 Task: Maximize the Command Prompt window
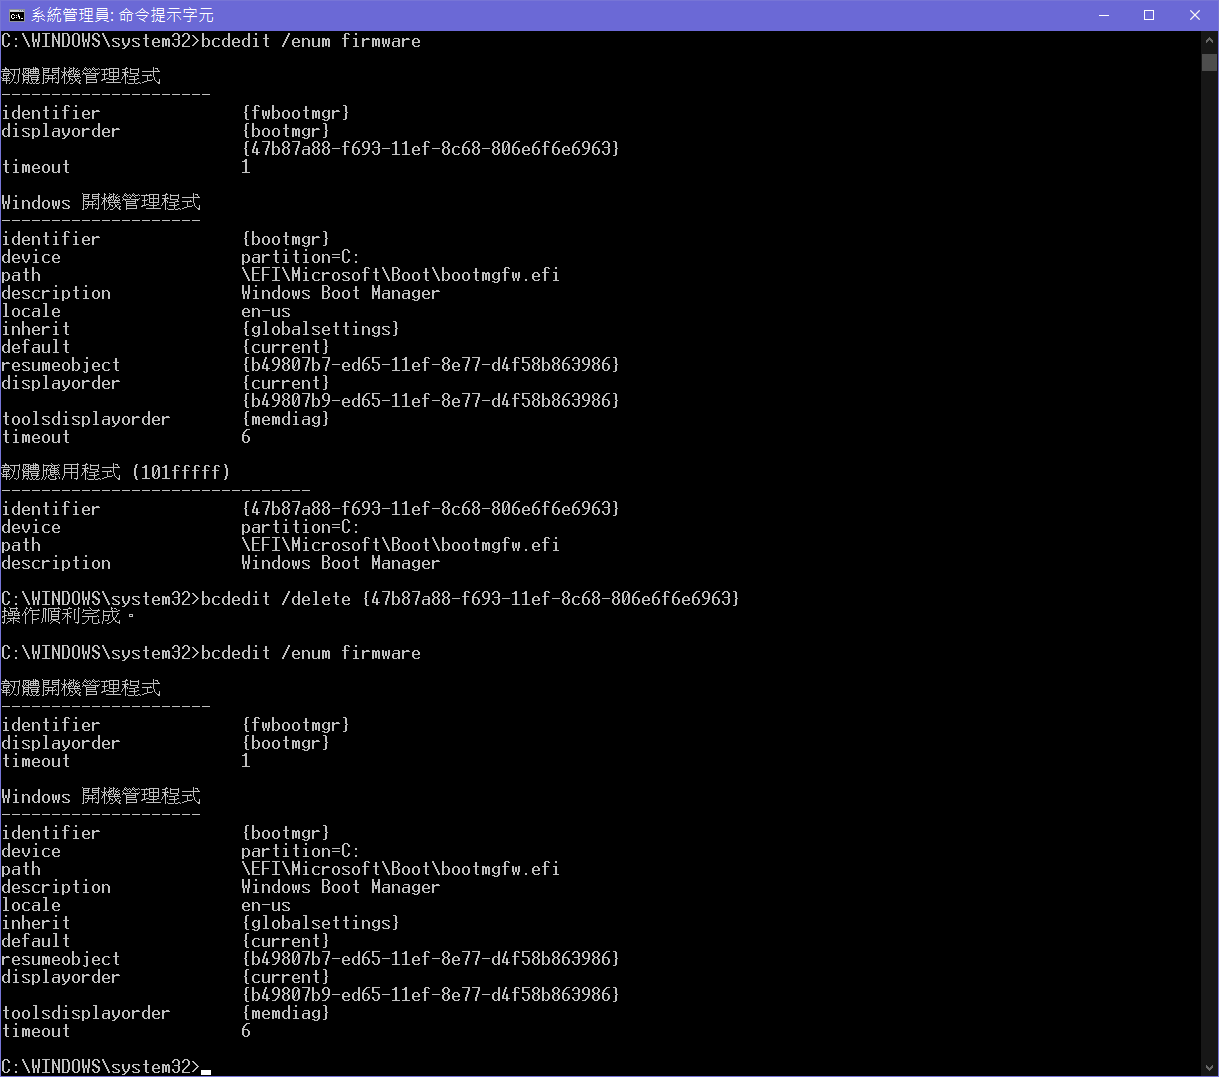tap(1149, 15)
